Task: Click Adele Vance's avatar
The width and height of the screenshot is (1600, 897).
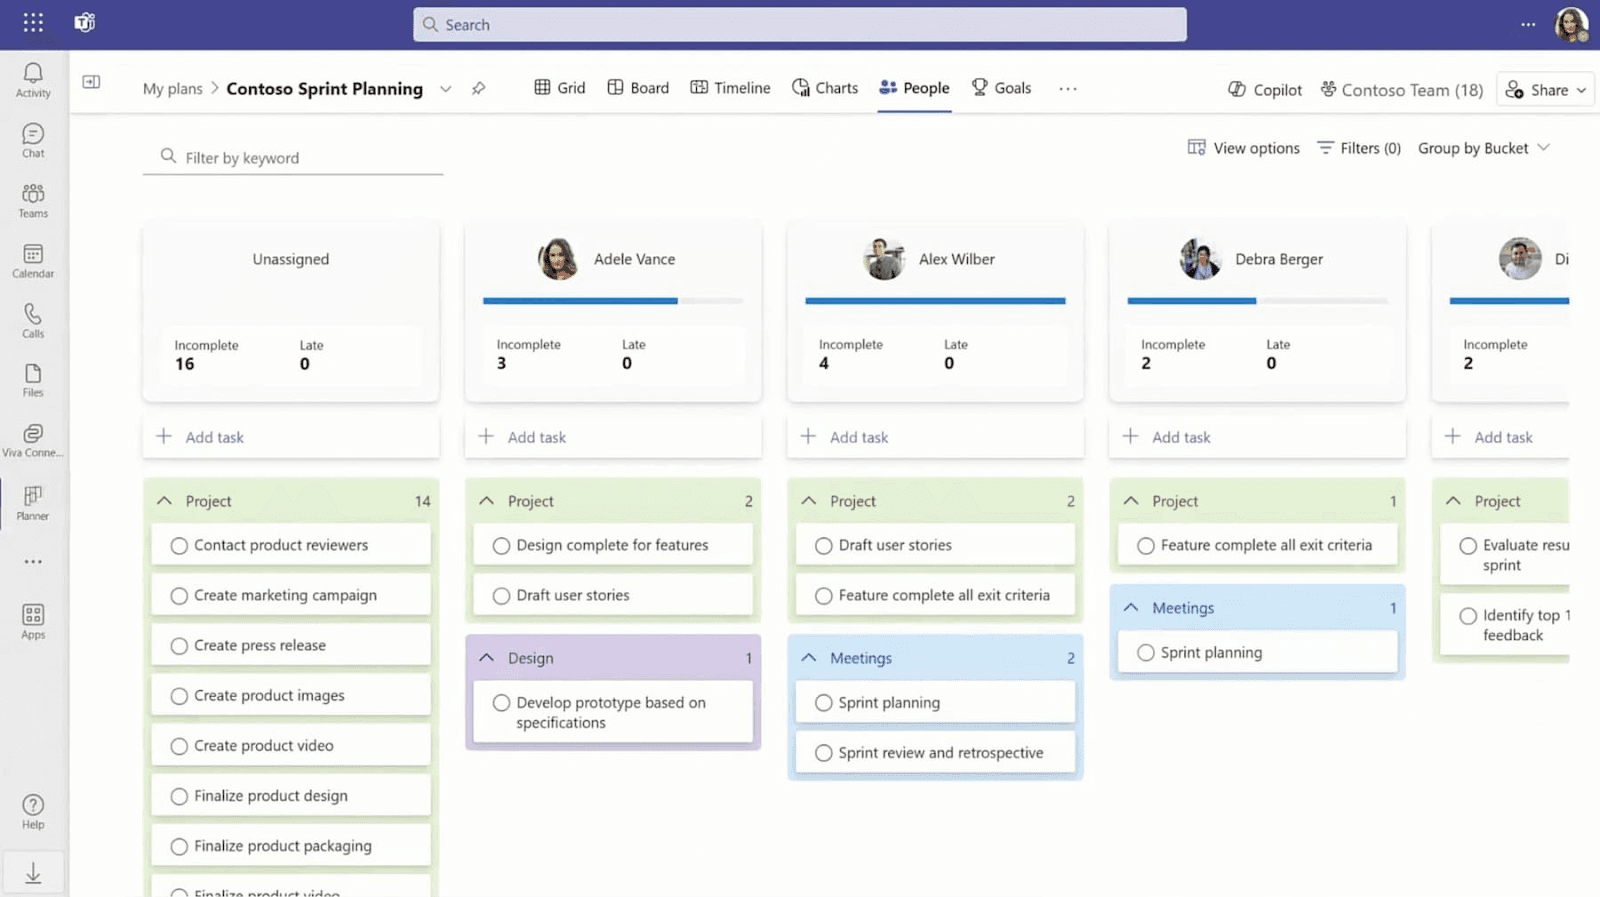Action: [558, 259]
